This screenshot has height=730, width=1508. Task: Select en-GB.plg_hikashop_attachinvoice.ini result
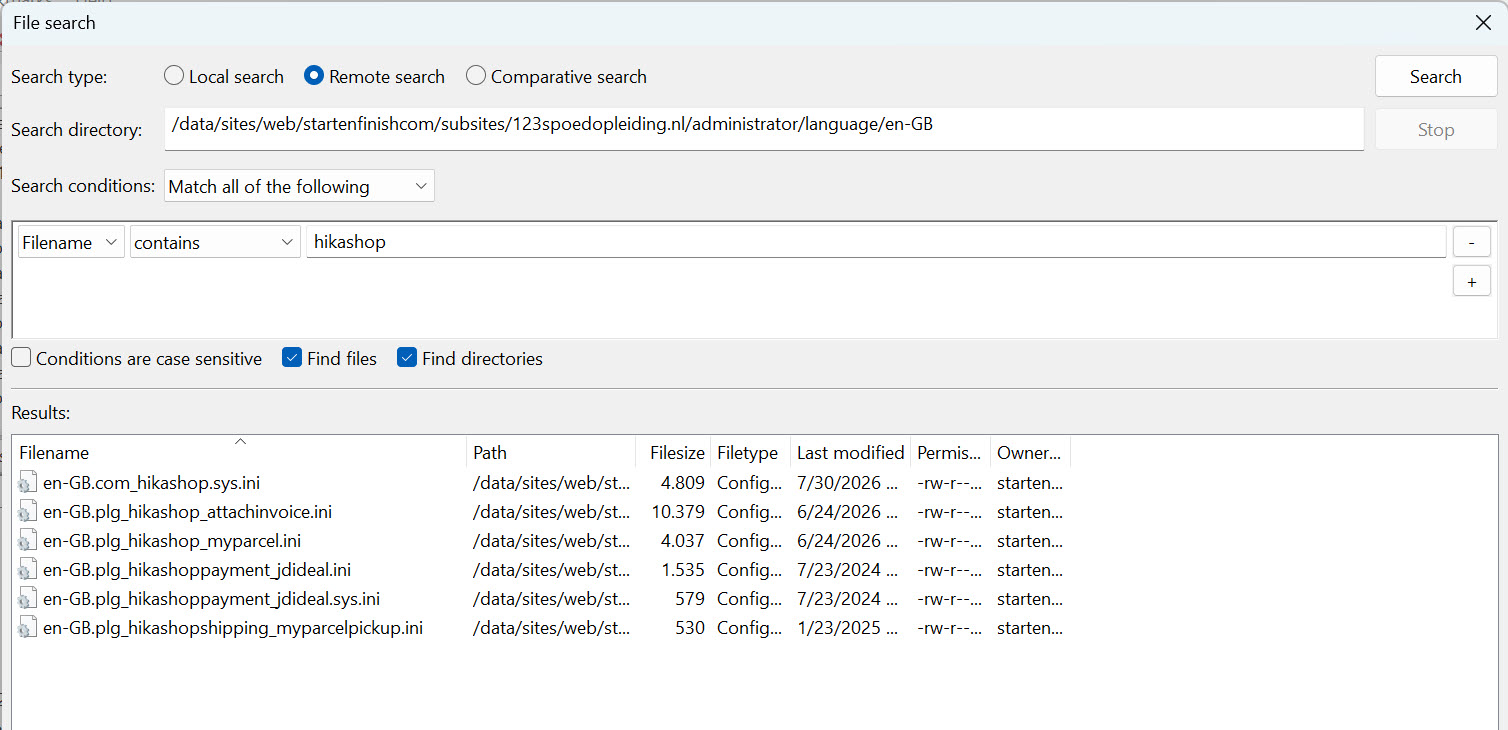point(187,512)
